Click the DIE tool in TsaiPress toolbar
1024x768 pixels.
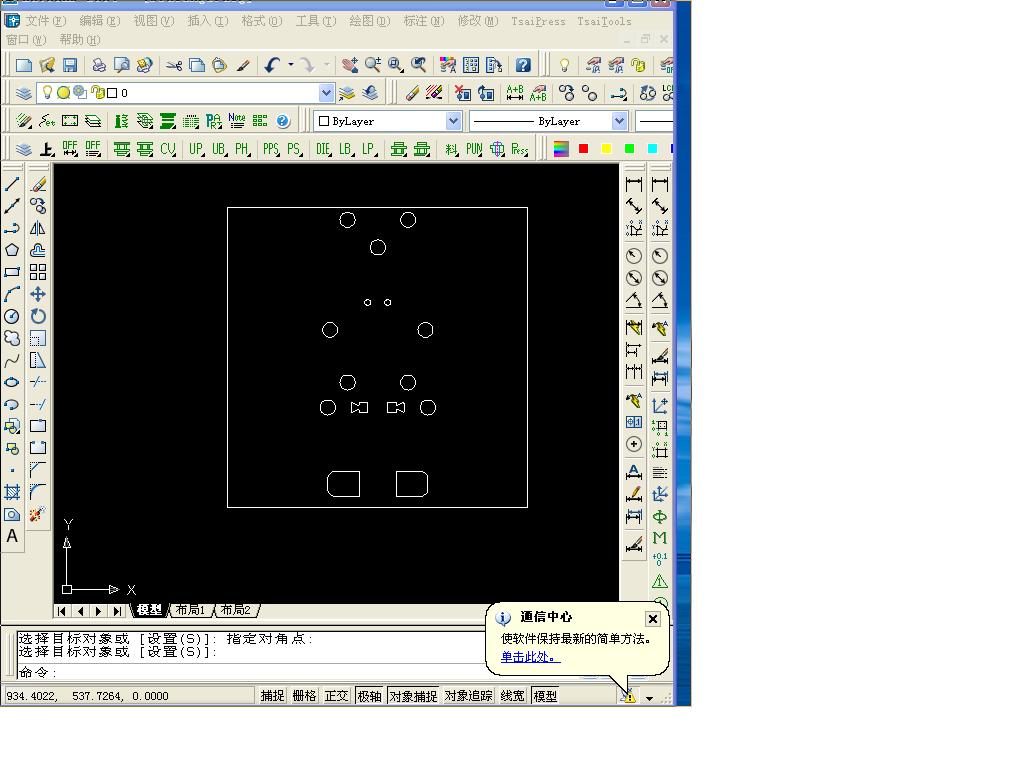[324, 150]
